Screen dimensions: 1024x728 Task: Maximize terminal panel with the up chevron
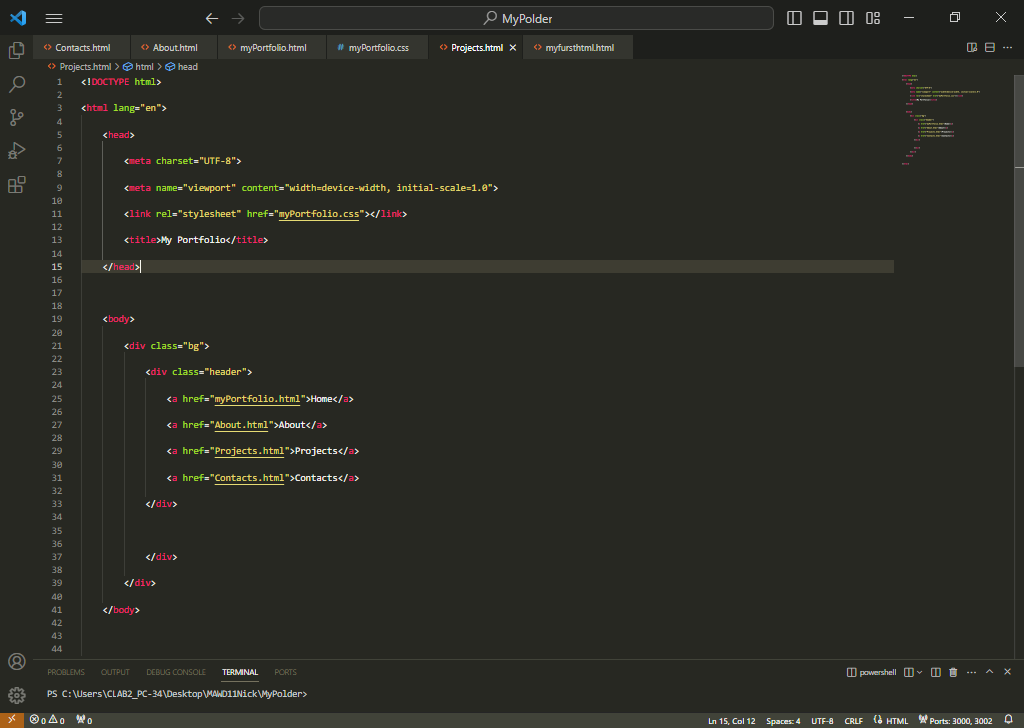tap(989, 672)
